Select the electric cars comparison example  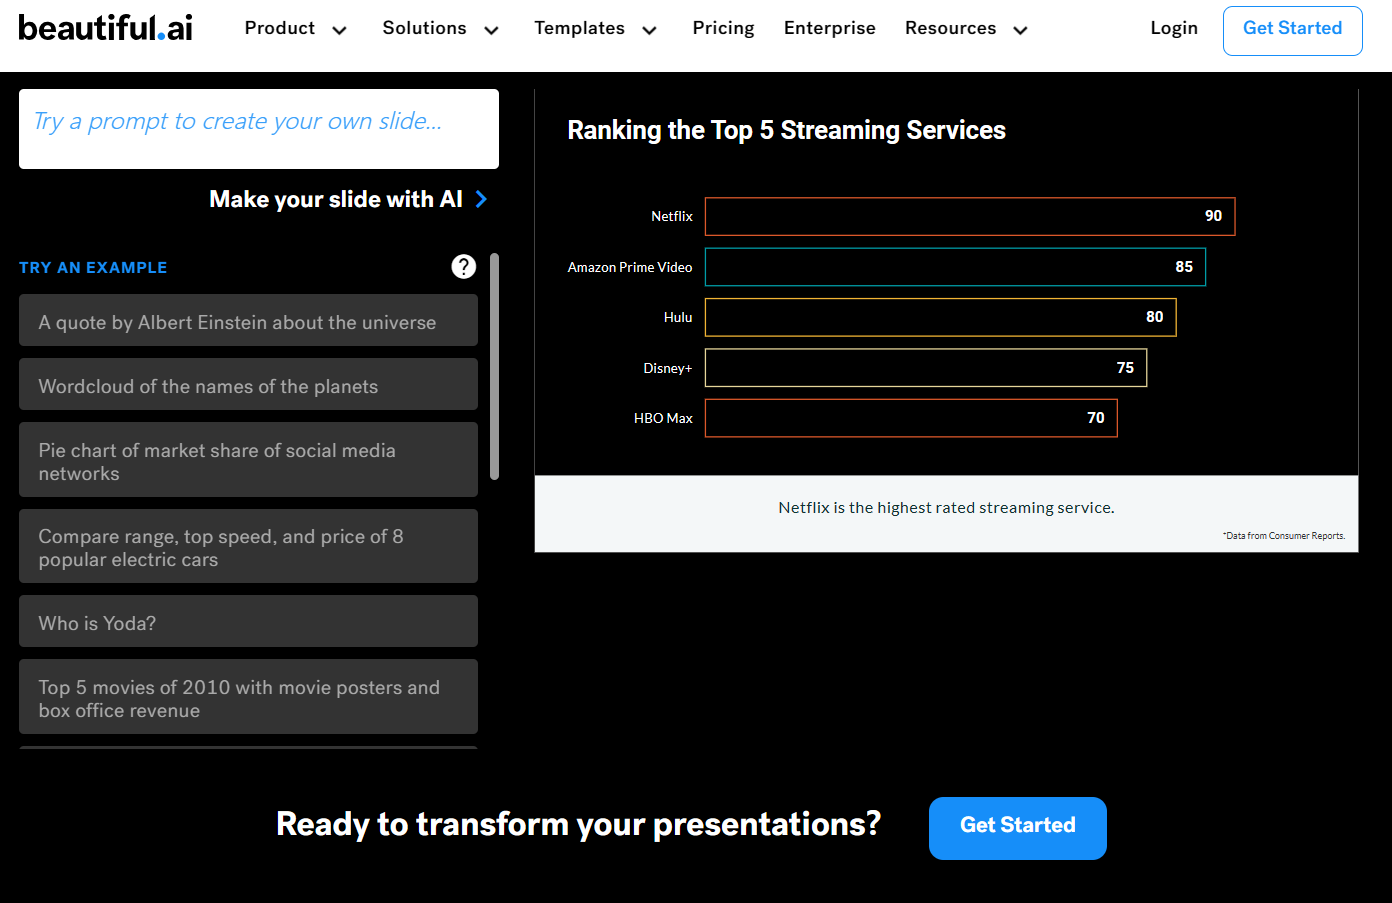point(248,546)
